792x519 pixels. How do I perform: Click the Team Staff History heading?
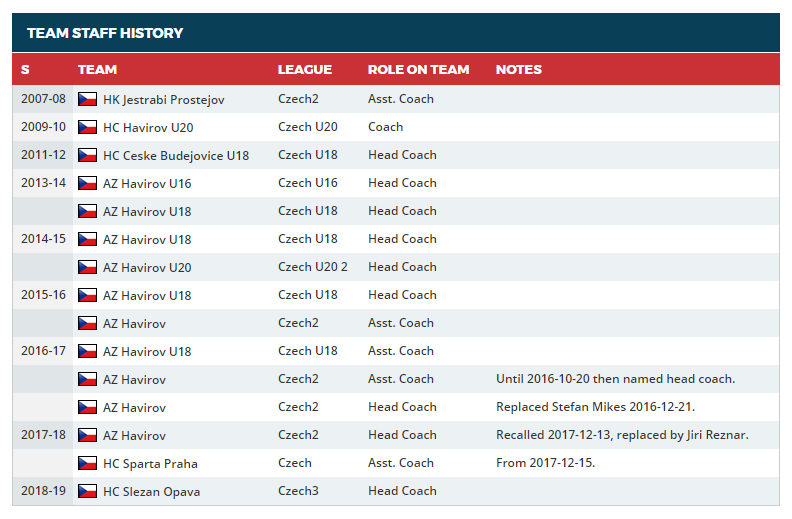click(105, 33)
